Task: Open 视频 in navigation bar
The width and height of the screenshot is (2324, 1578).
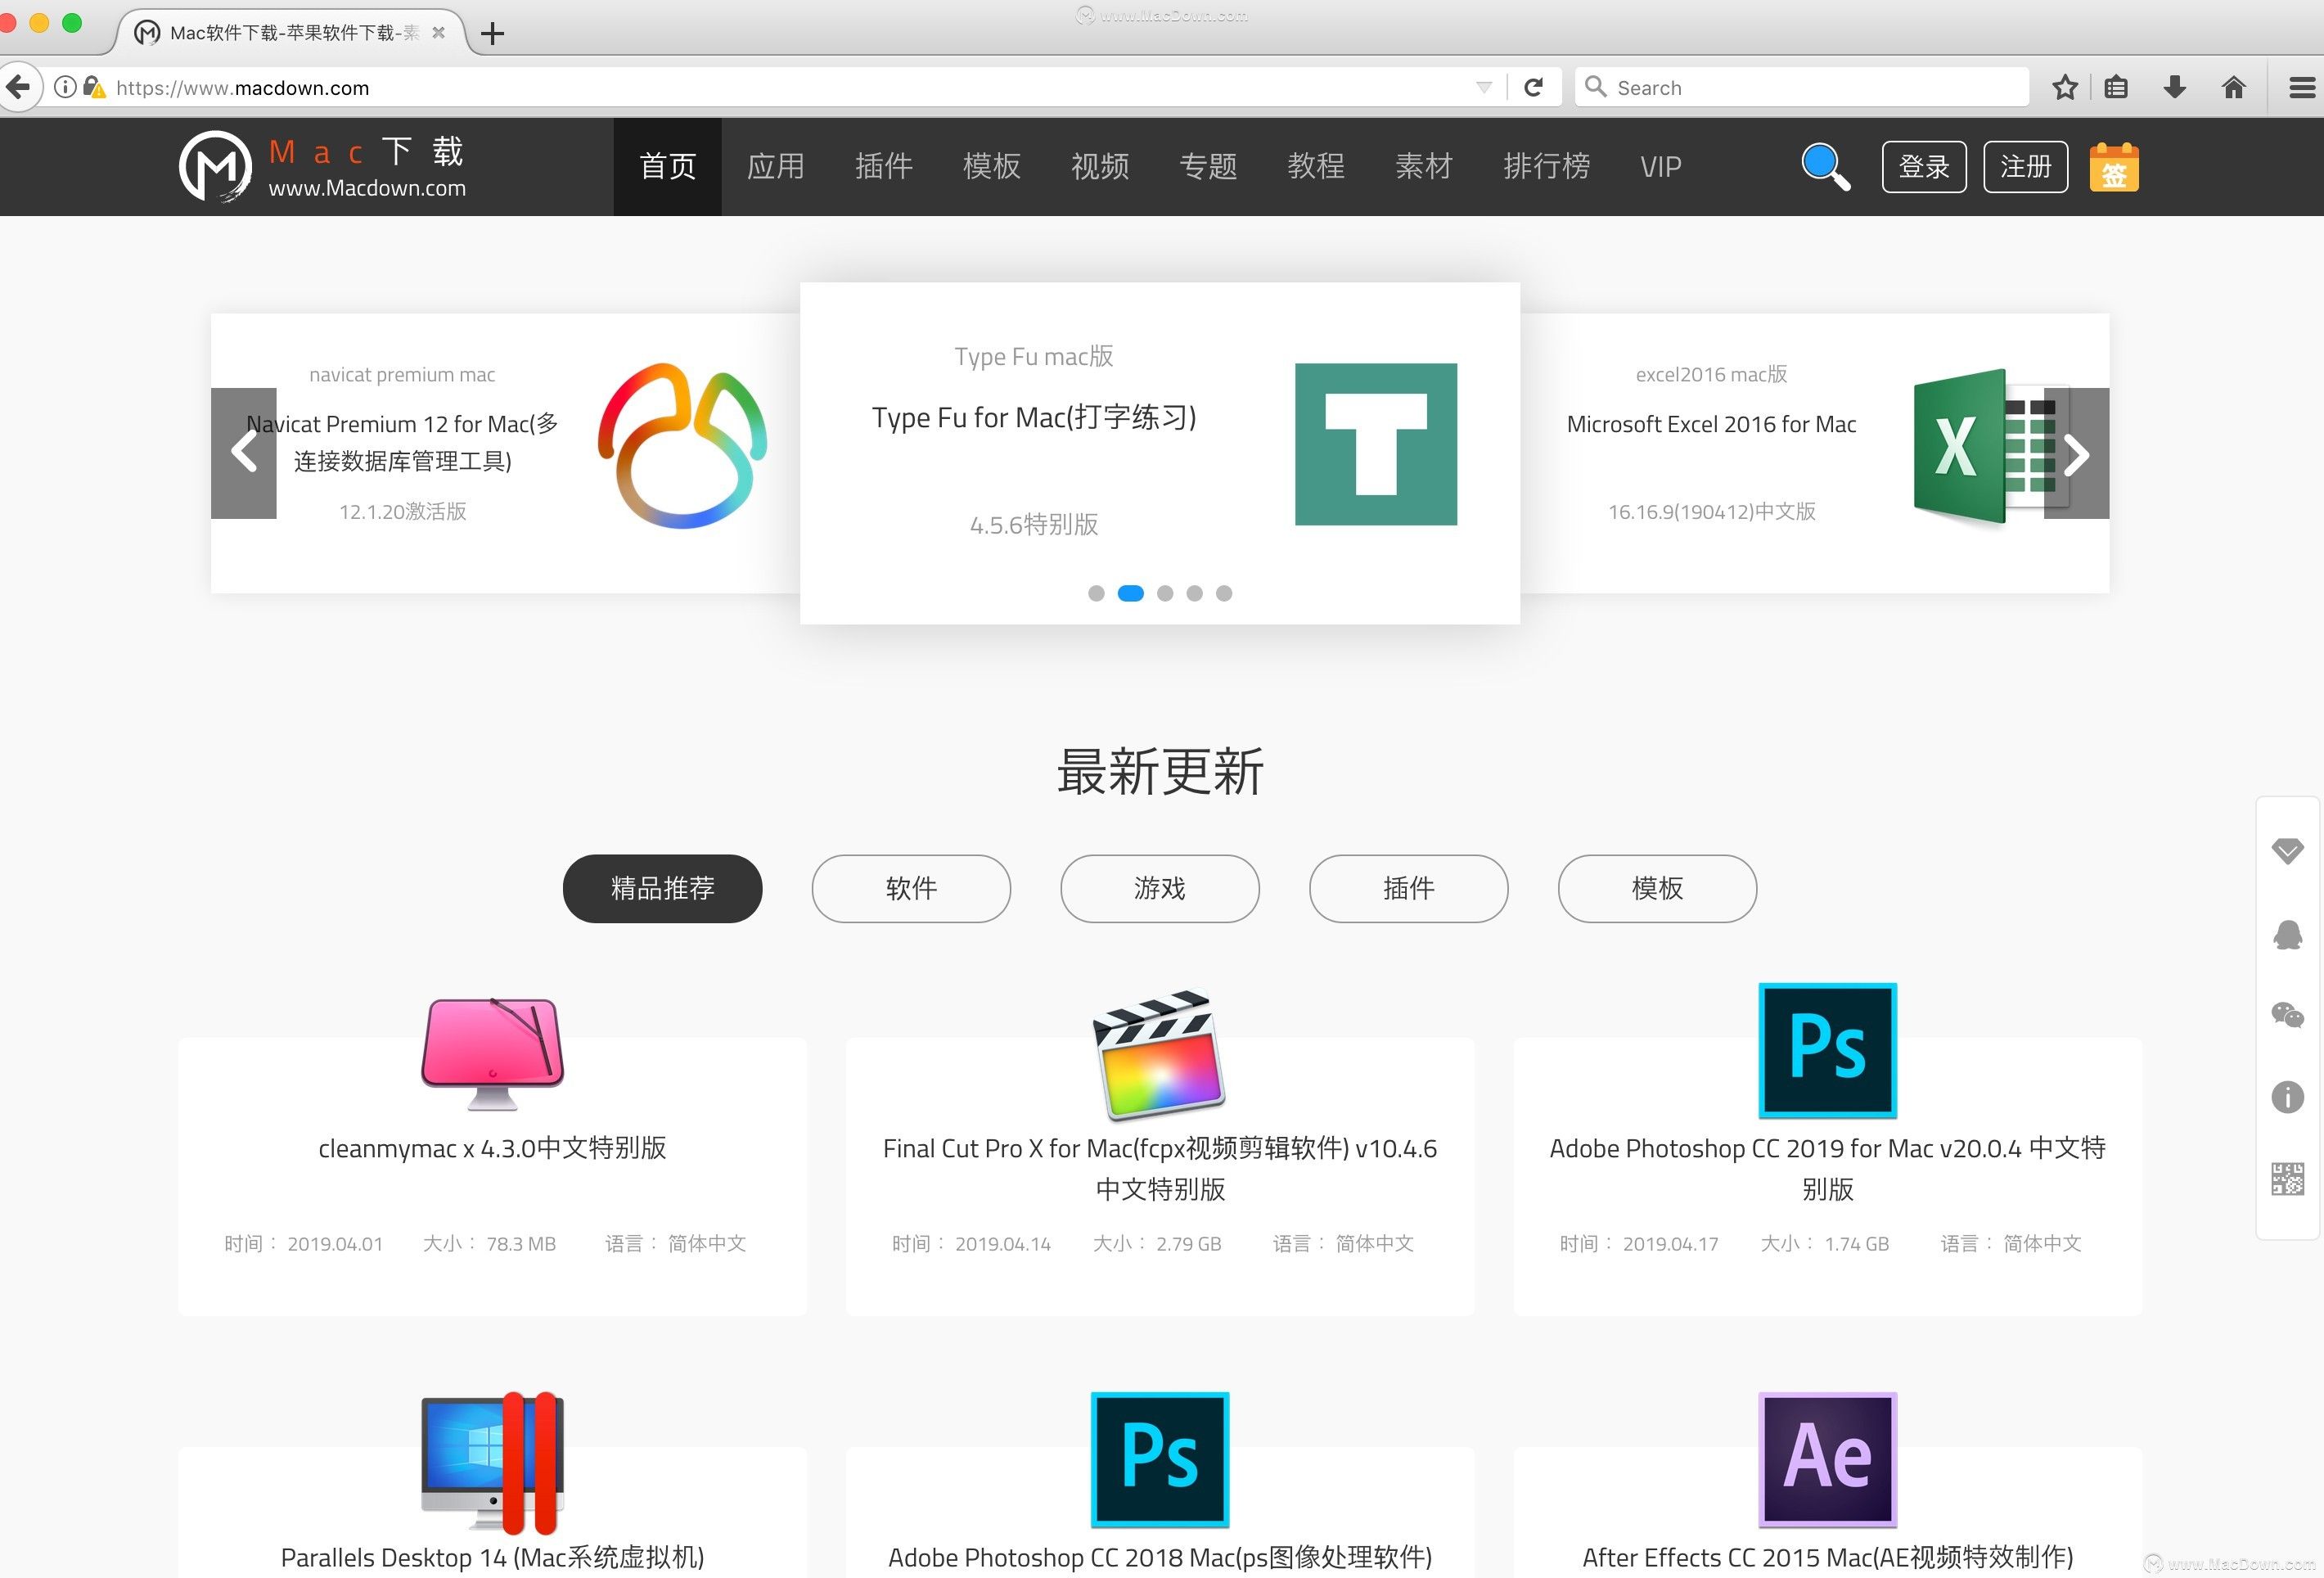Action: pyautogui.click(x=1099, y=166)
